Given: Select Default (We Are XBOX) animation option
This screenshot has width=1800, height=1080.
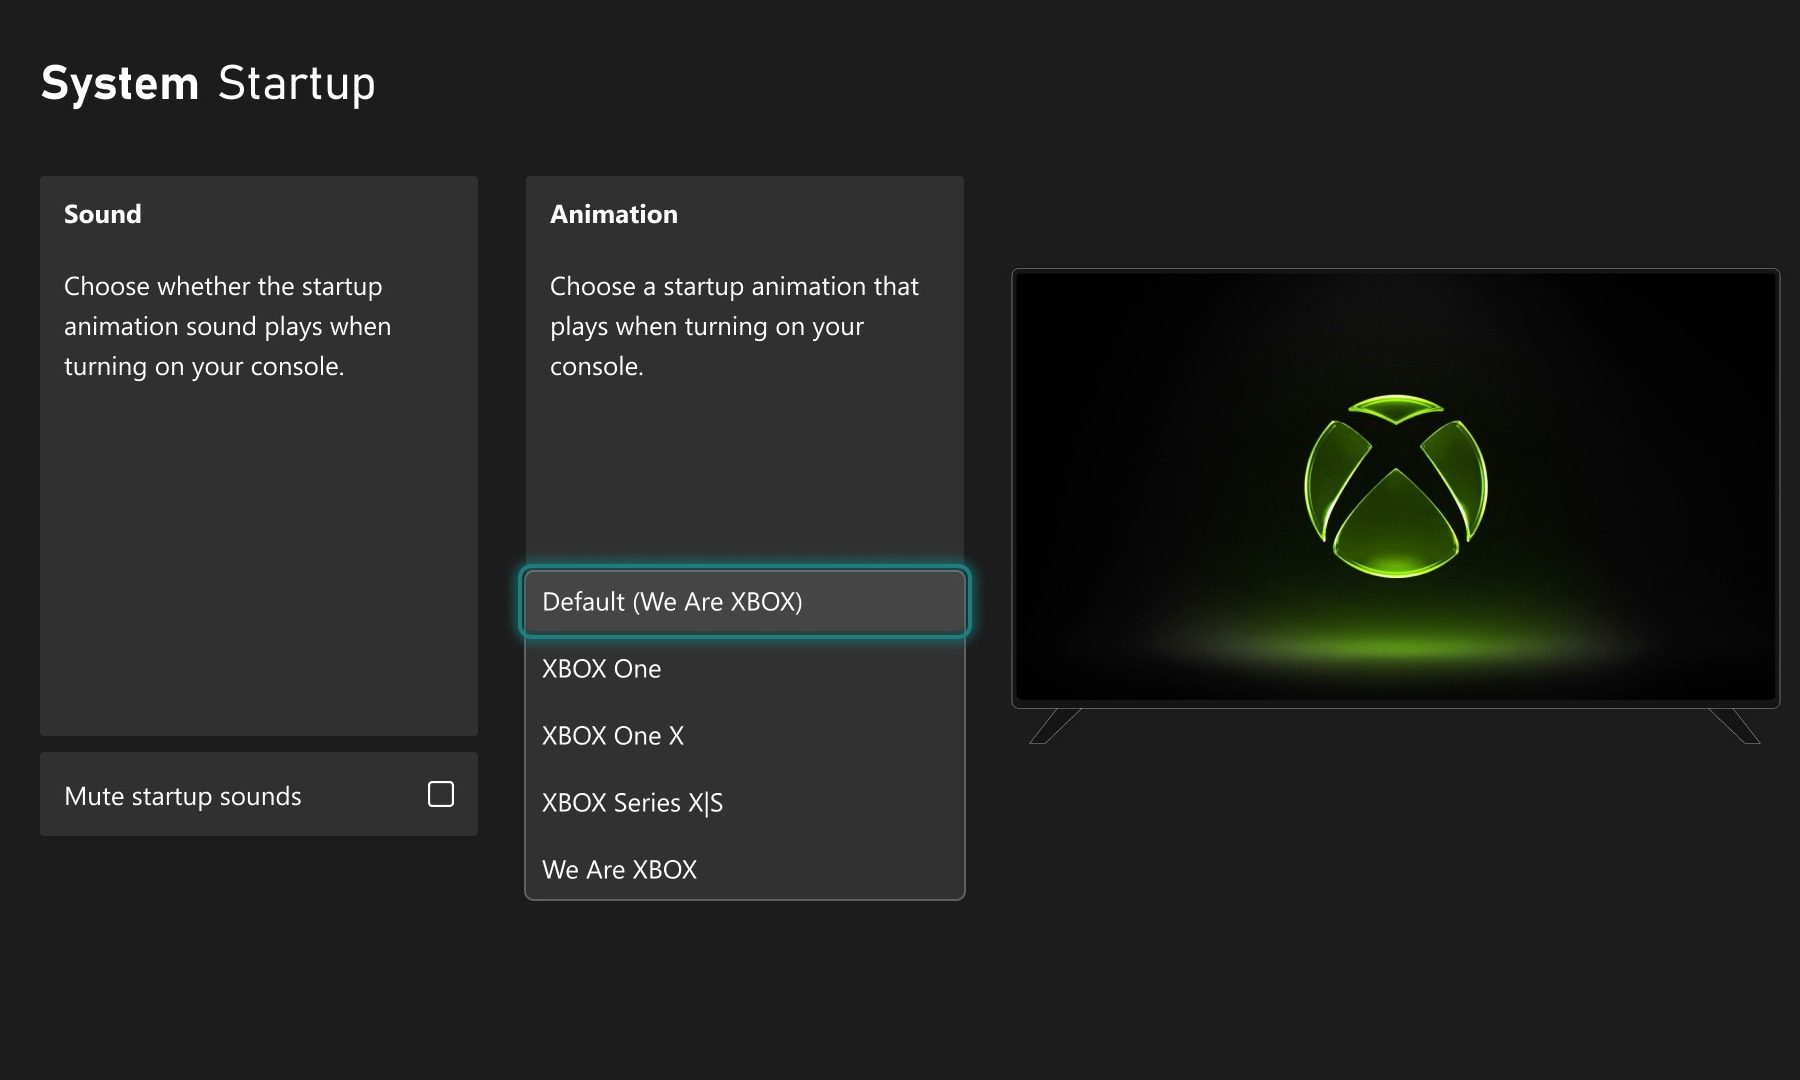Looking at the screenshot, I should (x=745, y=602).
